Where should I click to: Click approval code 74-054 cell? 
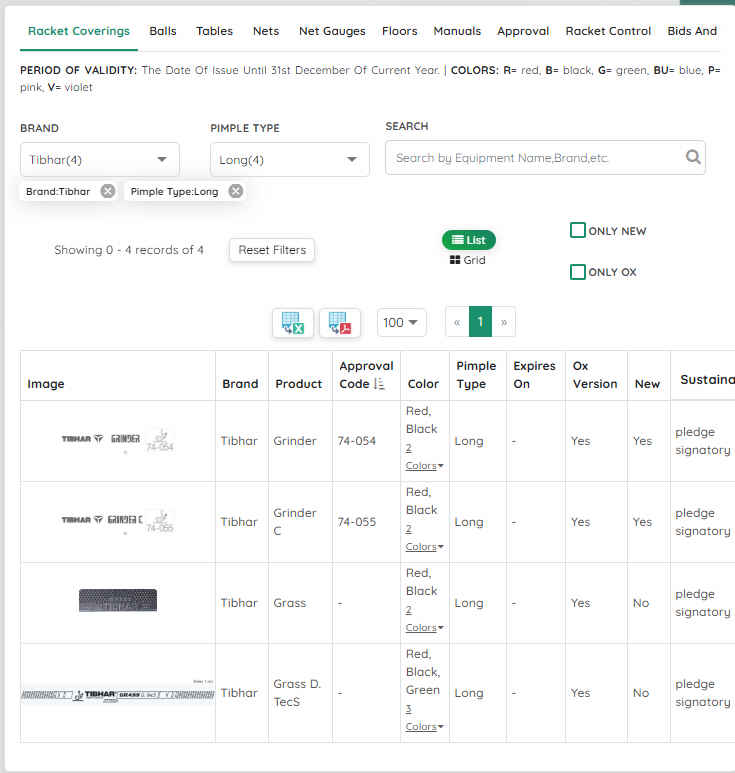(x=356, y=441)
